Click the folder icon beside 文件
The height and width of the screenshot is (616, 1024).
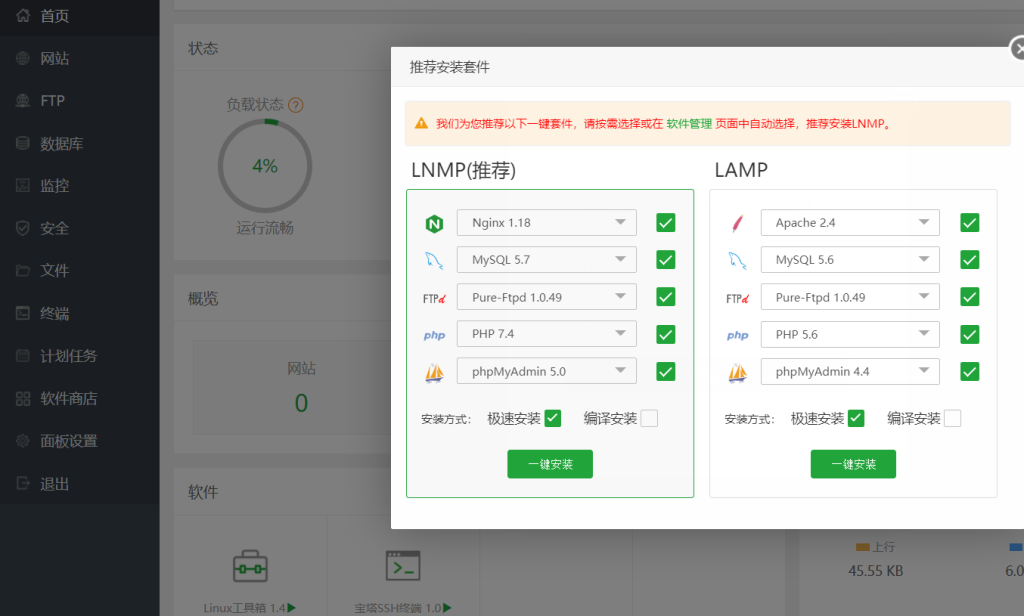[23, 270]
